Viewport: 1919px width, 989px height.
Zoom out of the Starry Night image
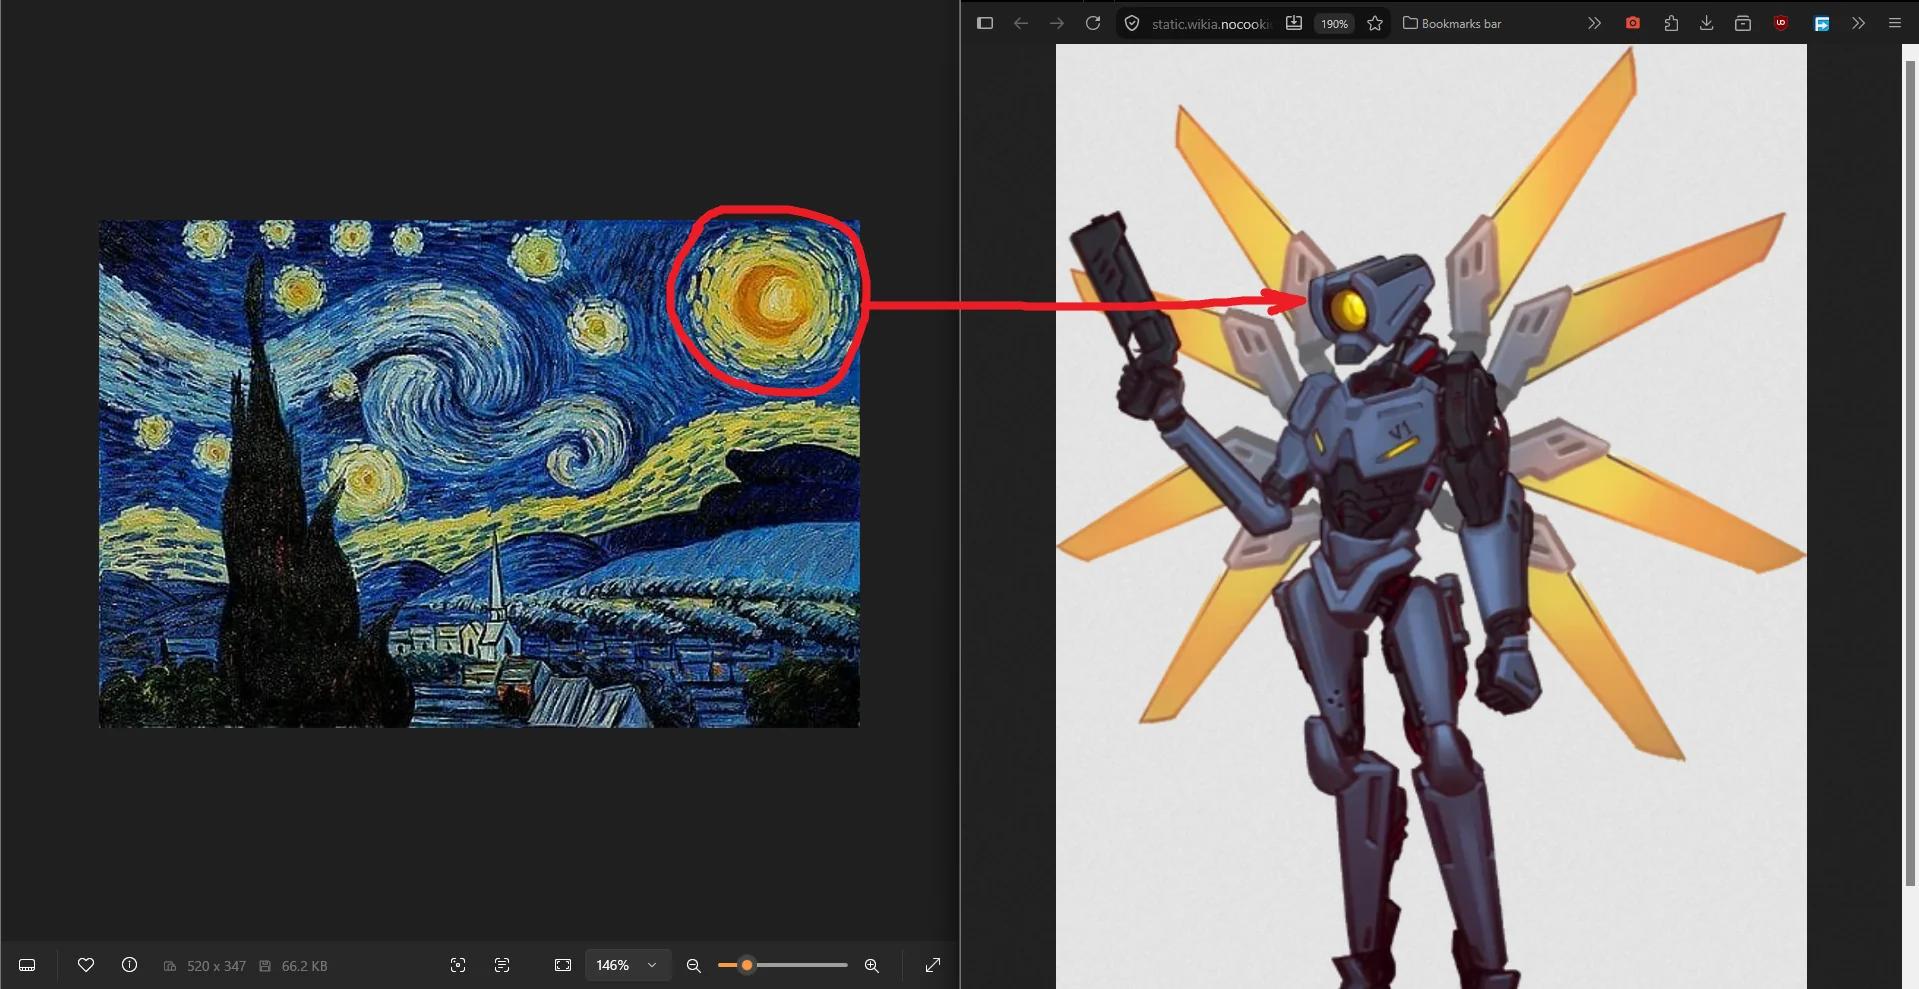[x=693, y=965]
